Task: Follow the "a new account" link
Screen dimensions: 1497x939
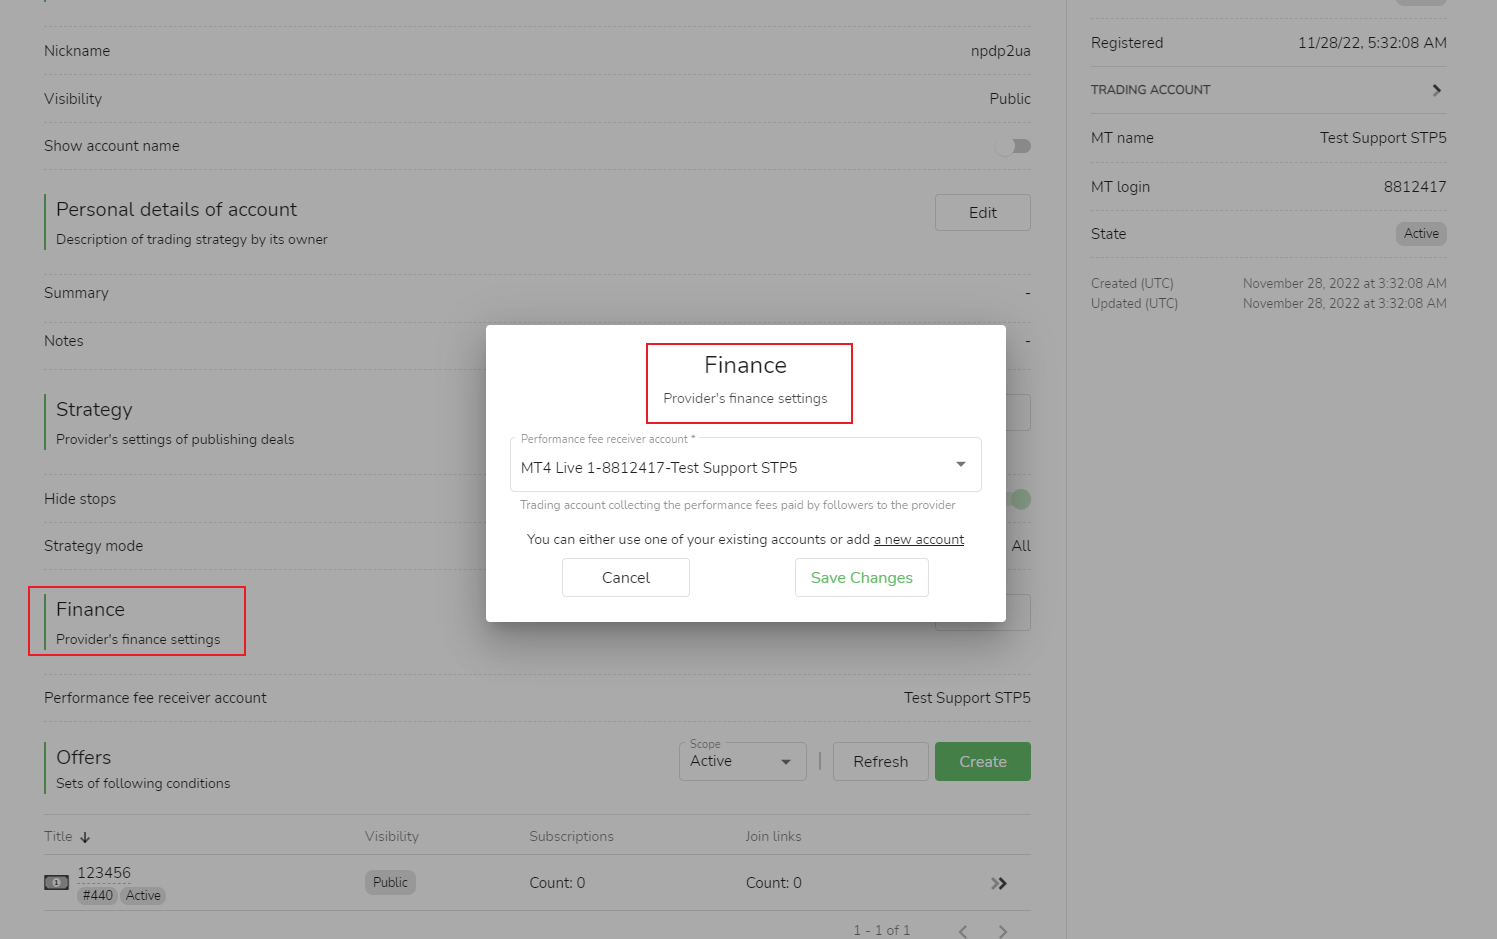Action: pyautogui.click(x=919, y=540)
